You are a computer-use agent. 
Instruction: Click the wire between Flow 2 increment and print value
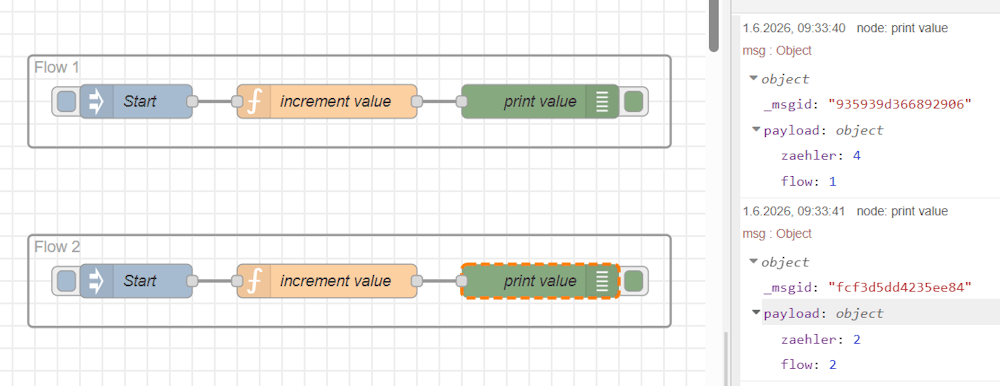pos(439,281)
